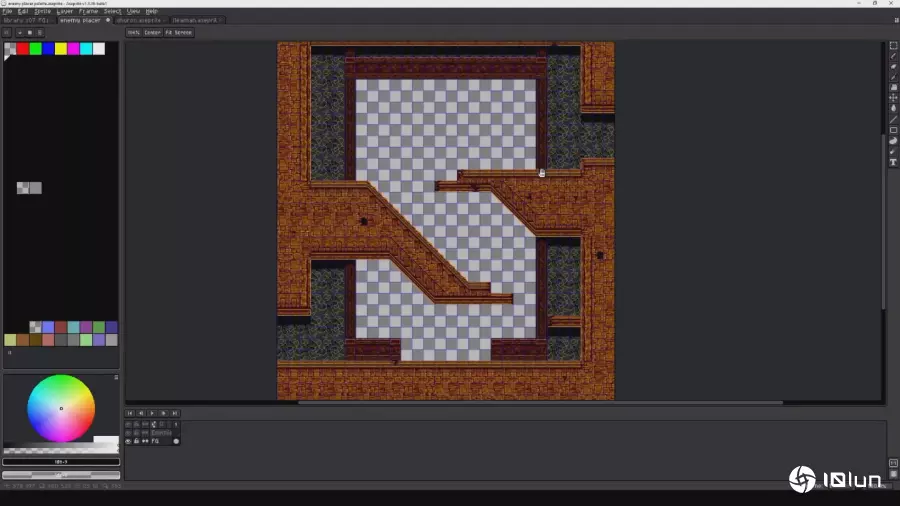Toggle the lock on FG layer
Viewport: 900px width, 506px height.
(x=136, y=441)
